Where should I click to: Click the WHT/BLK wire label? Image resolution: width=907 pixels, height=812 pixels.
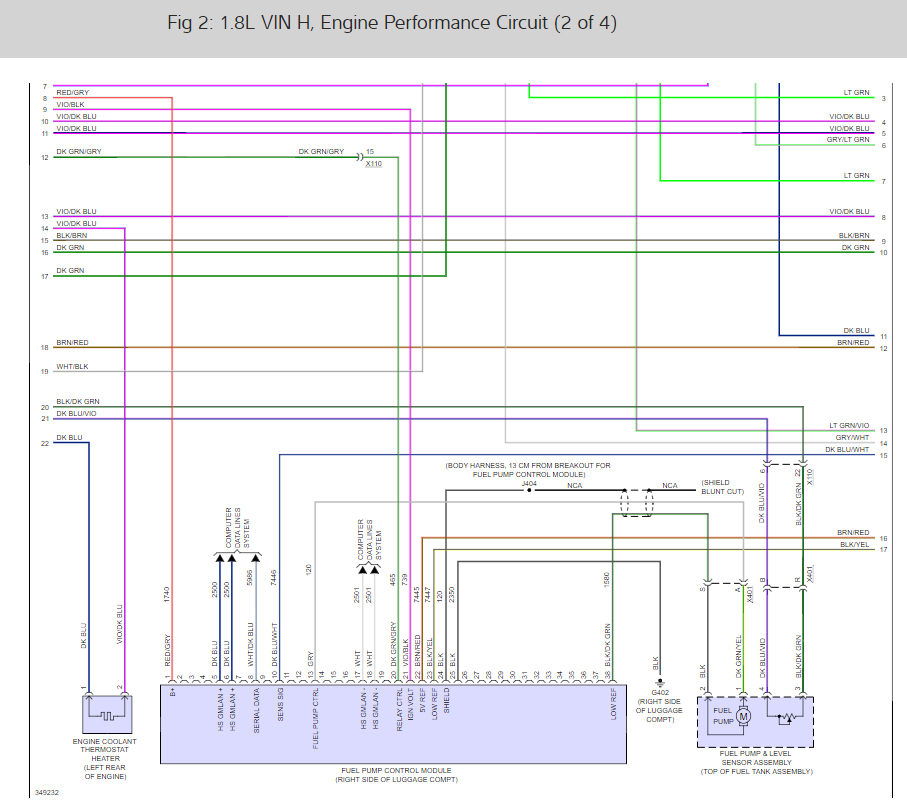pyautogui.click(x=72, y=367)
